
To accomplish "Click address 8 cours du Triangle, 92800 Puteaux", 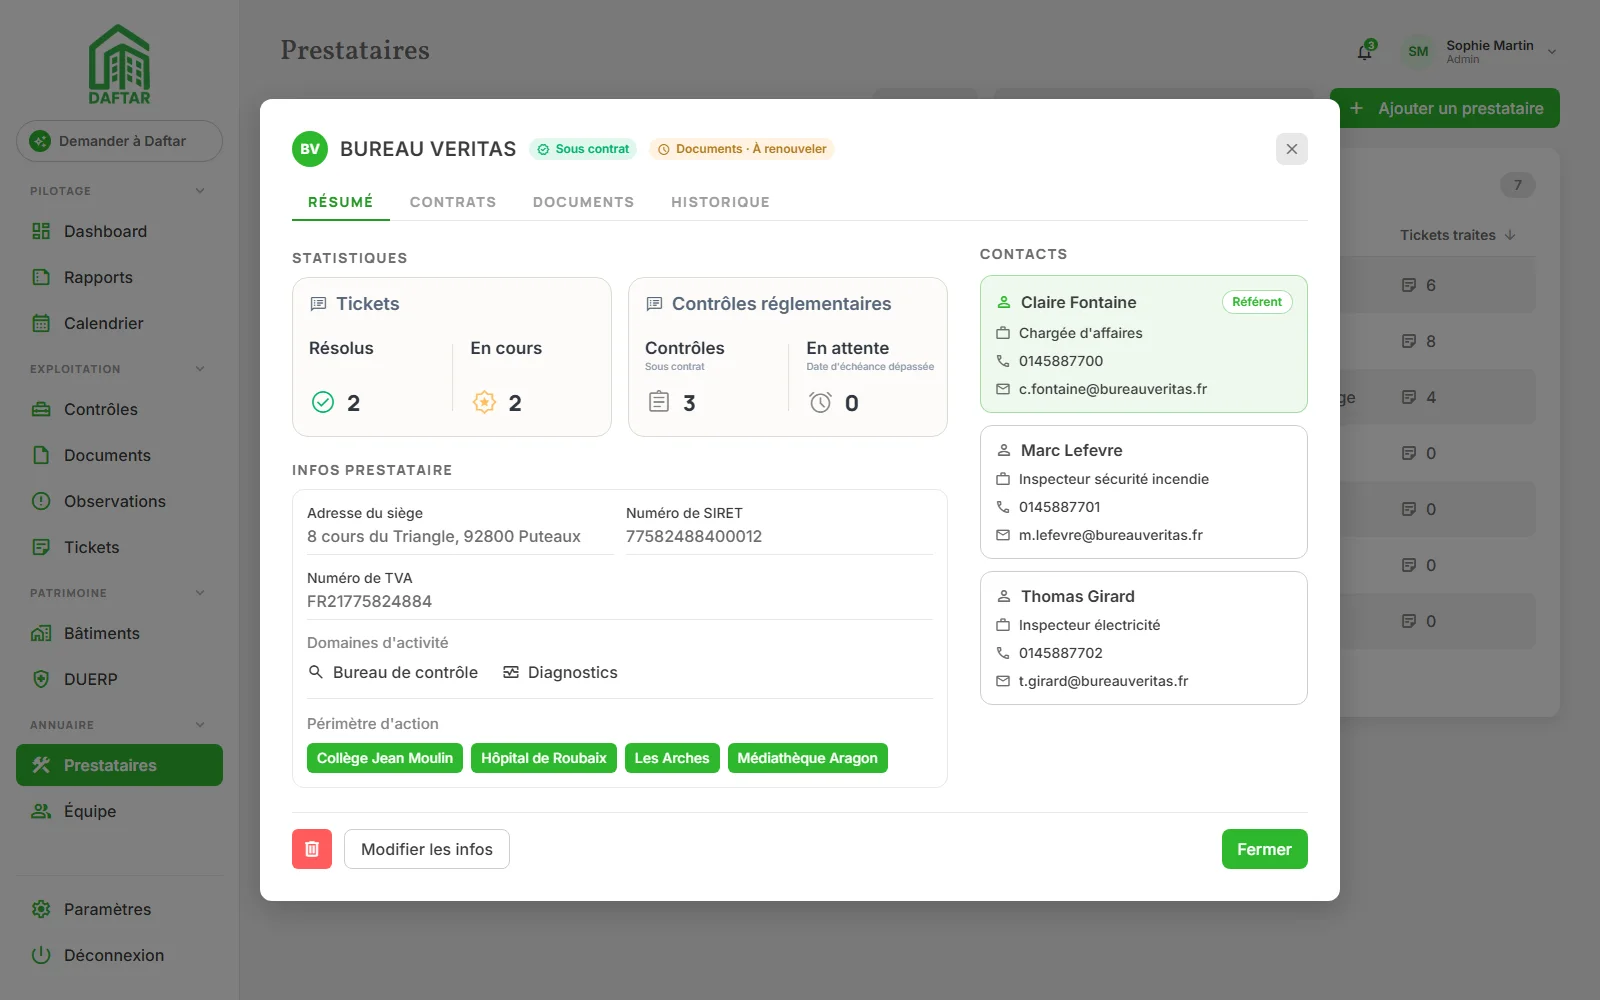I will 444,537.
